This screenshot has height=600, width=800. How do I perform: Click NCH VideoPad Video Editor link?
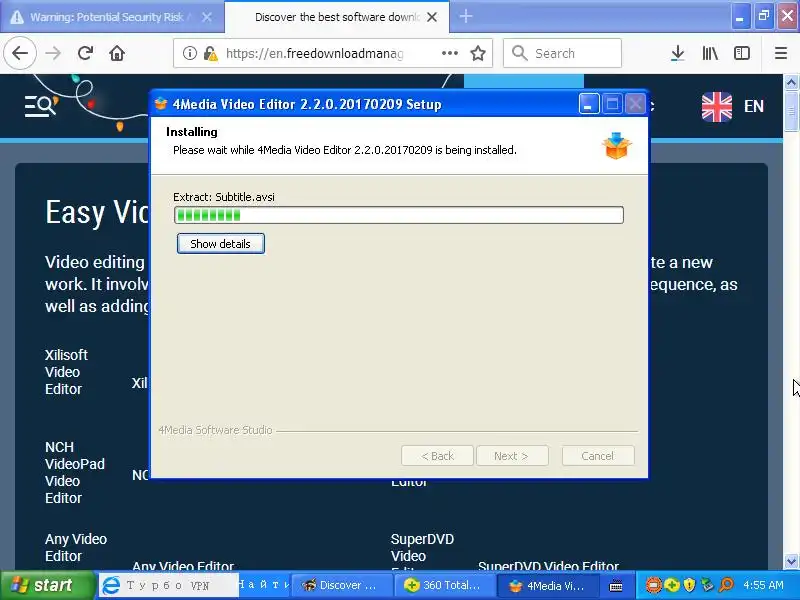click(74, 472)
